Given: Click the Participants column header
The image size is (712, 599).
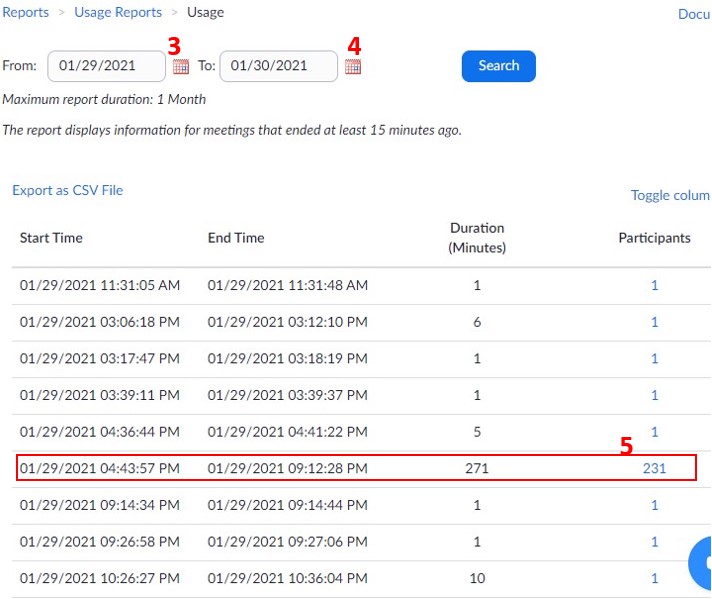Looking at the screenshot, I should click(654, 238).
